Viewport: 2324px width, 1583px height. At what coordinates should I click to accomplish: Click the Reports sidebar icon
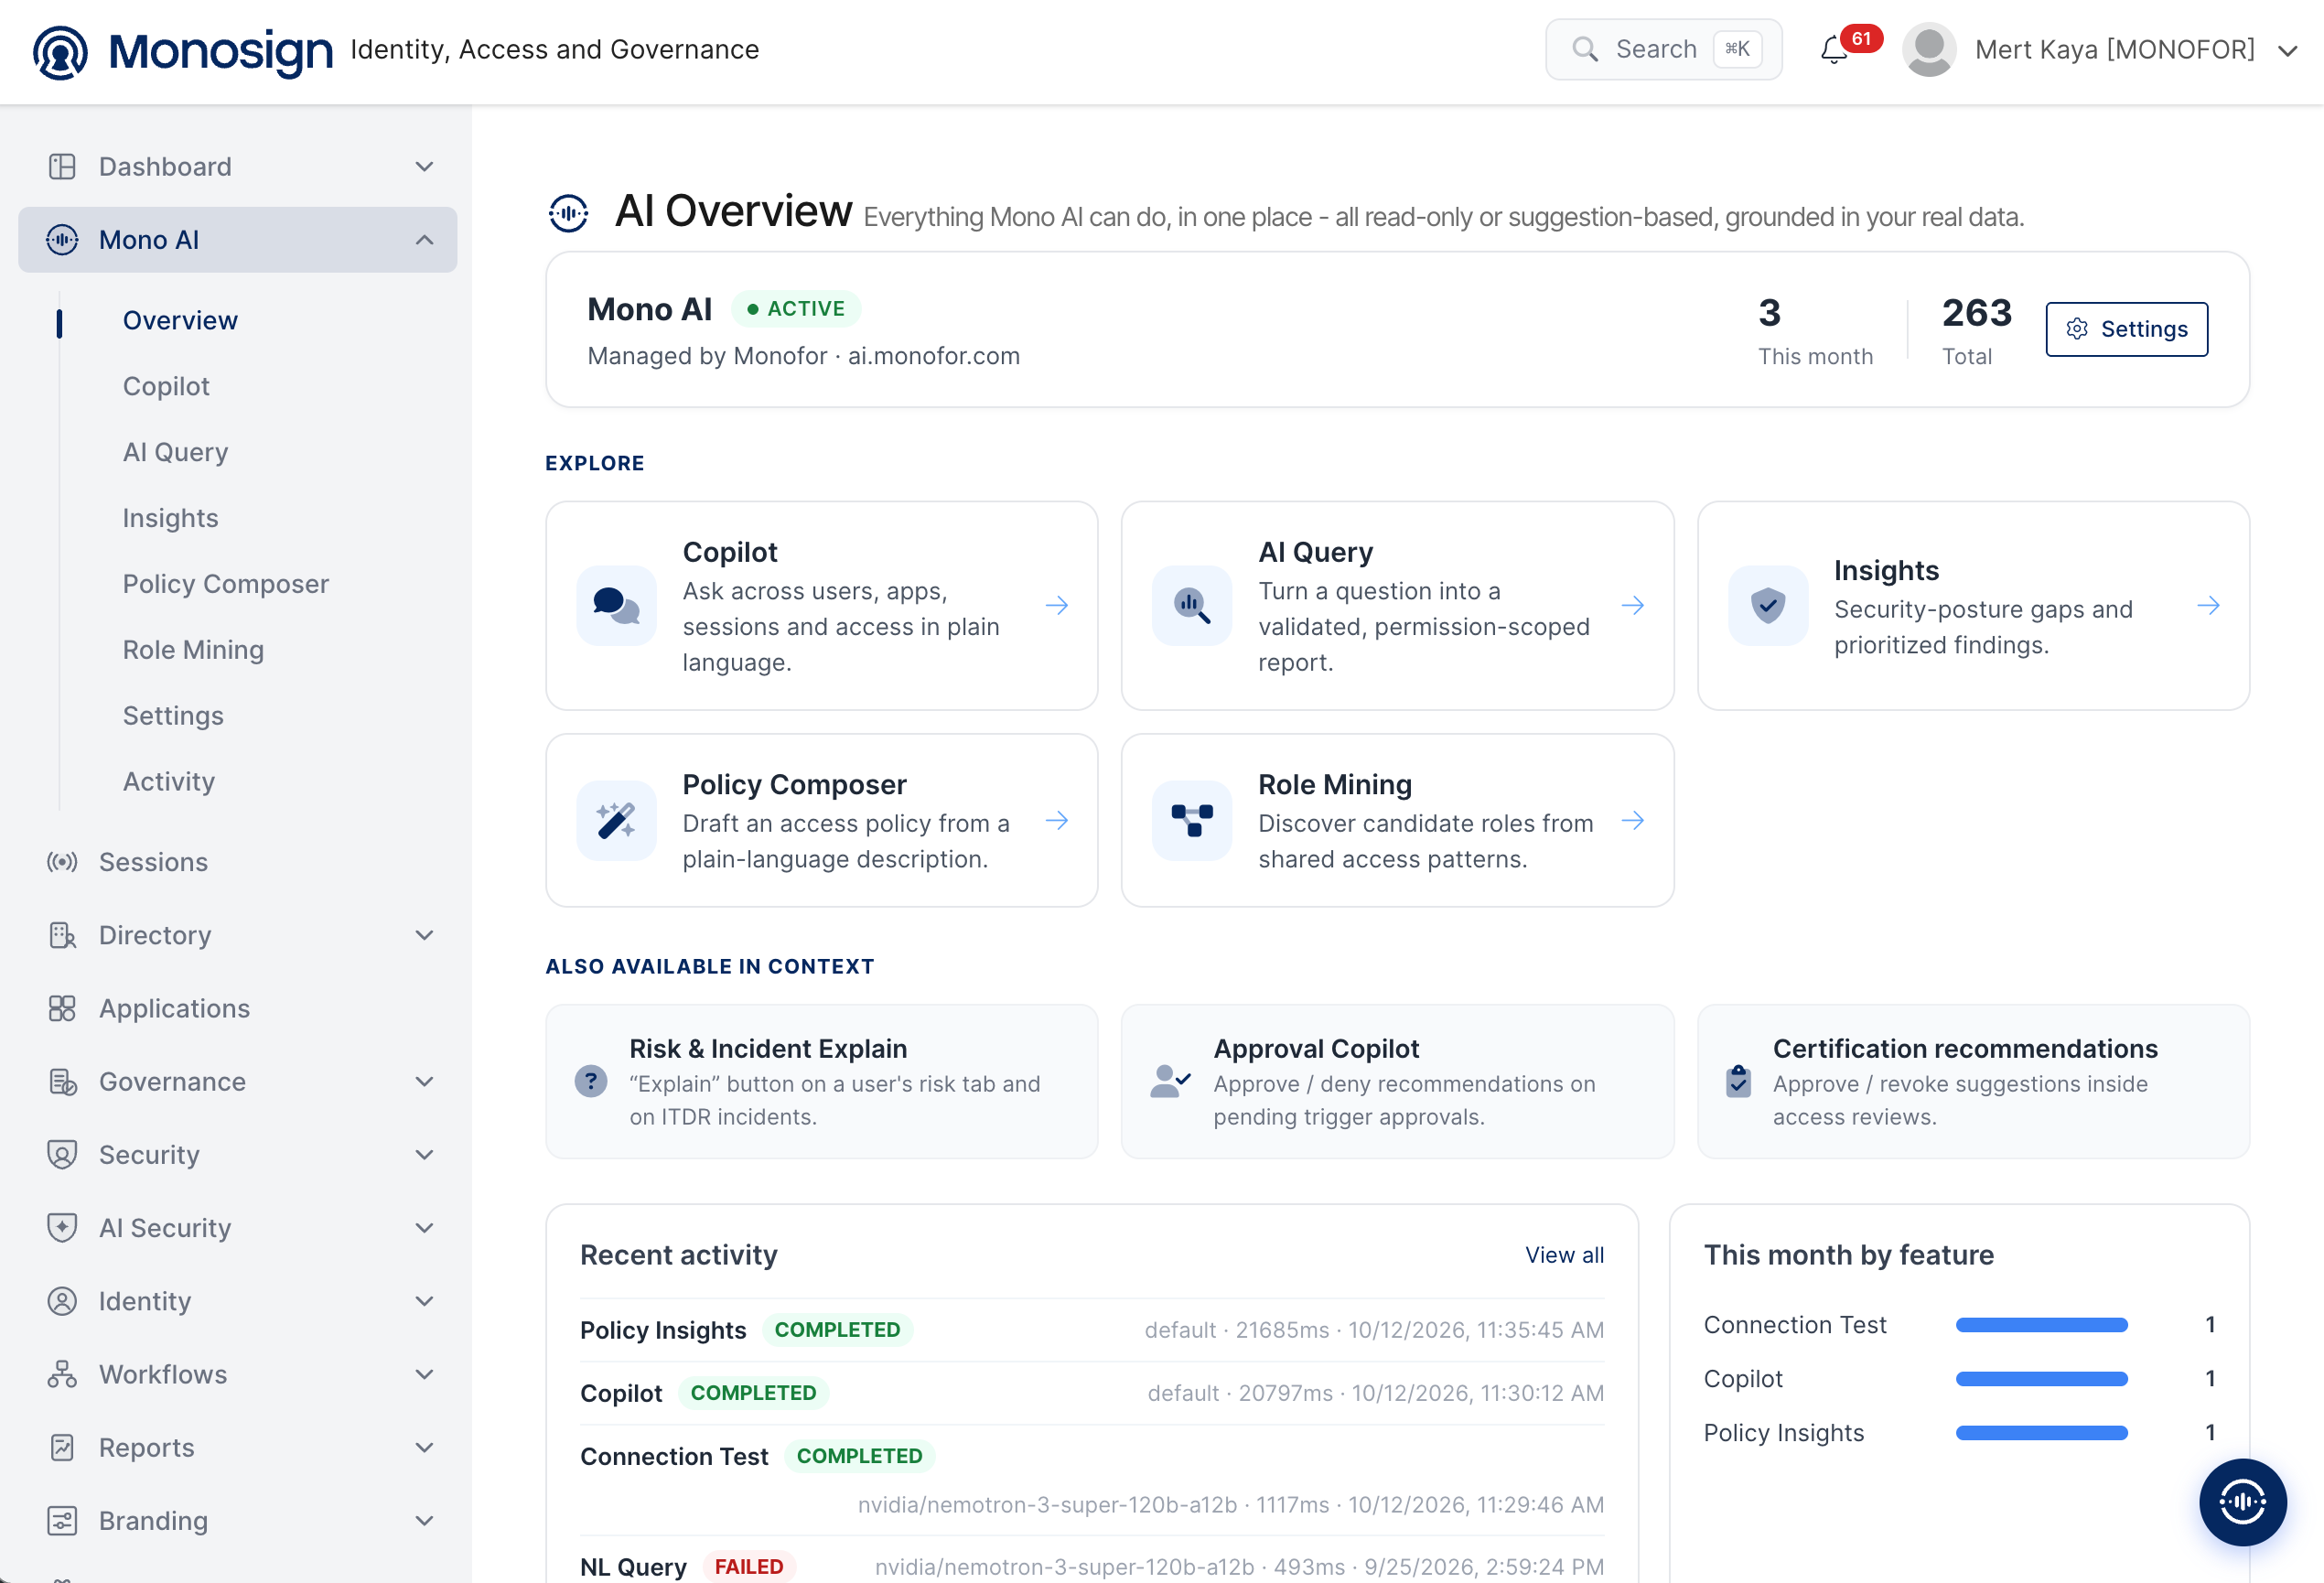[62, 1447]
